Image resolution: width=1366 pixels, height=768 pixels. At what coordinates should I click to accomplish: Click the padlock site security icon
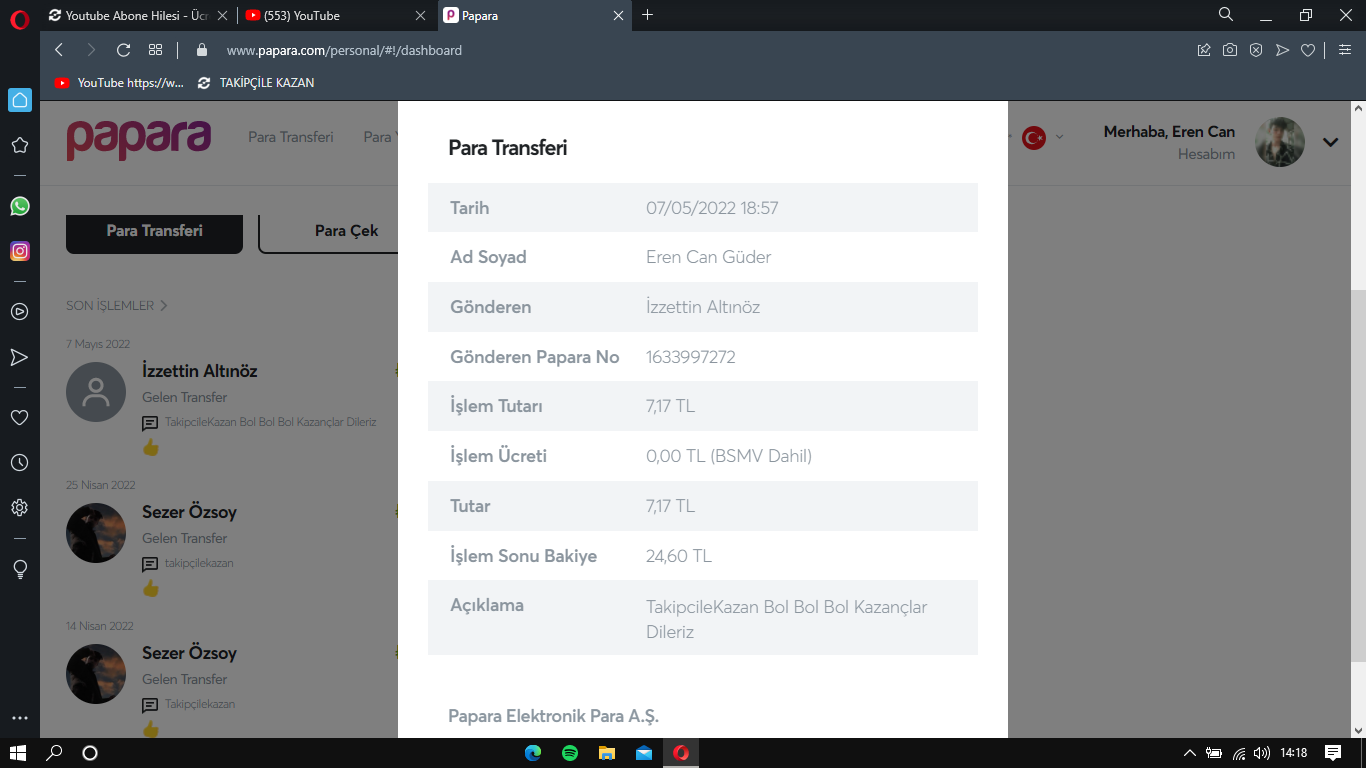click(x=202, y=50)
